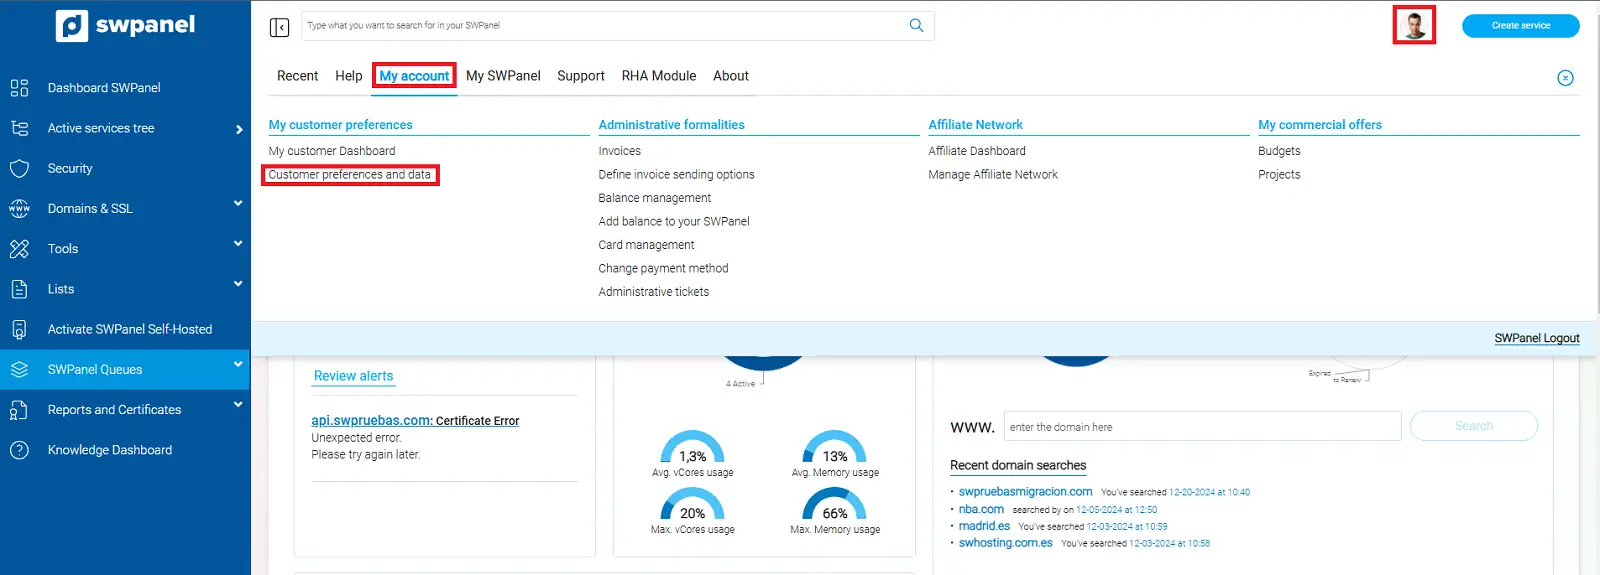Expand the Active services tree arrow
The width and height of the screenshot is (1600, 575).
[239, 129]
